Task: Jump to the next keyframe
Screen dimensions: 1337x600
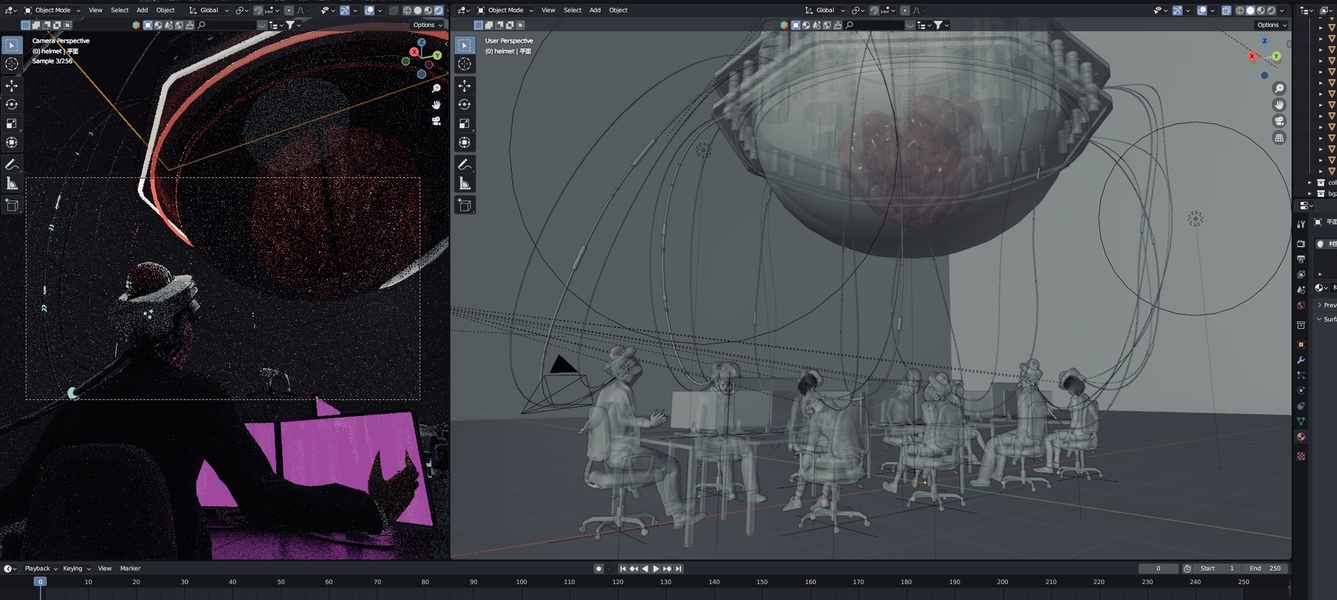Action: click(x=667, y=568)
